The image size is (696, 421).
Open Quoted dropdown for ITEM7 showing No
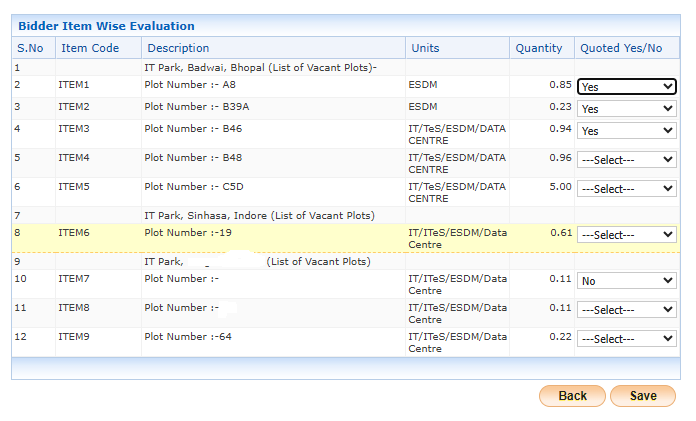626,281
